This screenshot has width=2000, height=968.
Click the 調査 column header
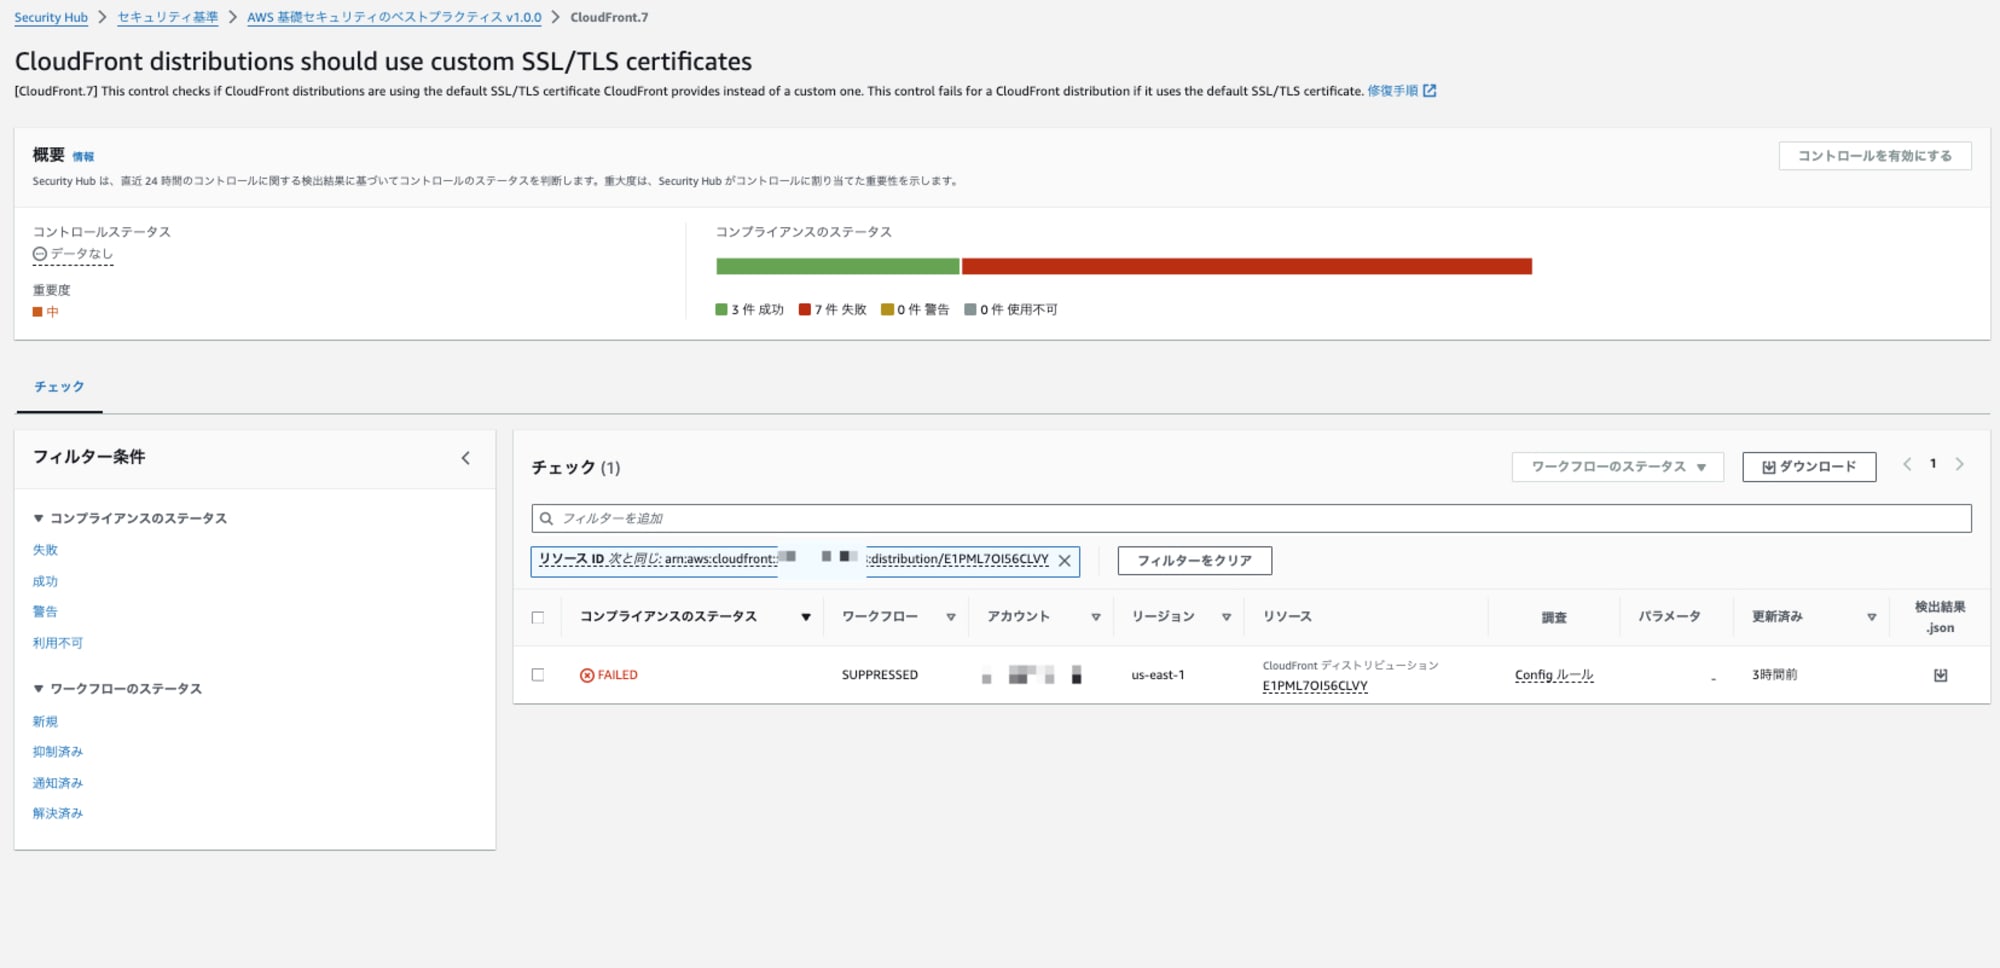1554,618
